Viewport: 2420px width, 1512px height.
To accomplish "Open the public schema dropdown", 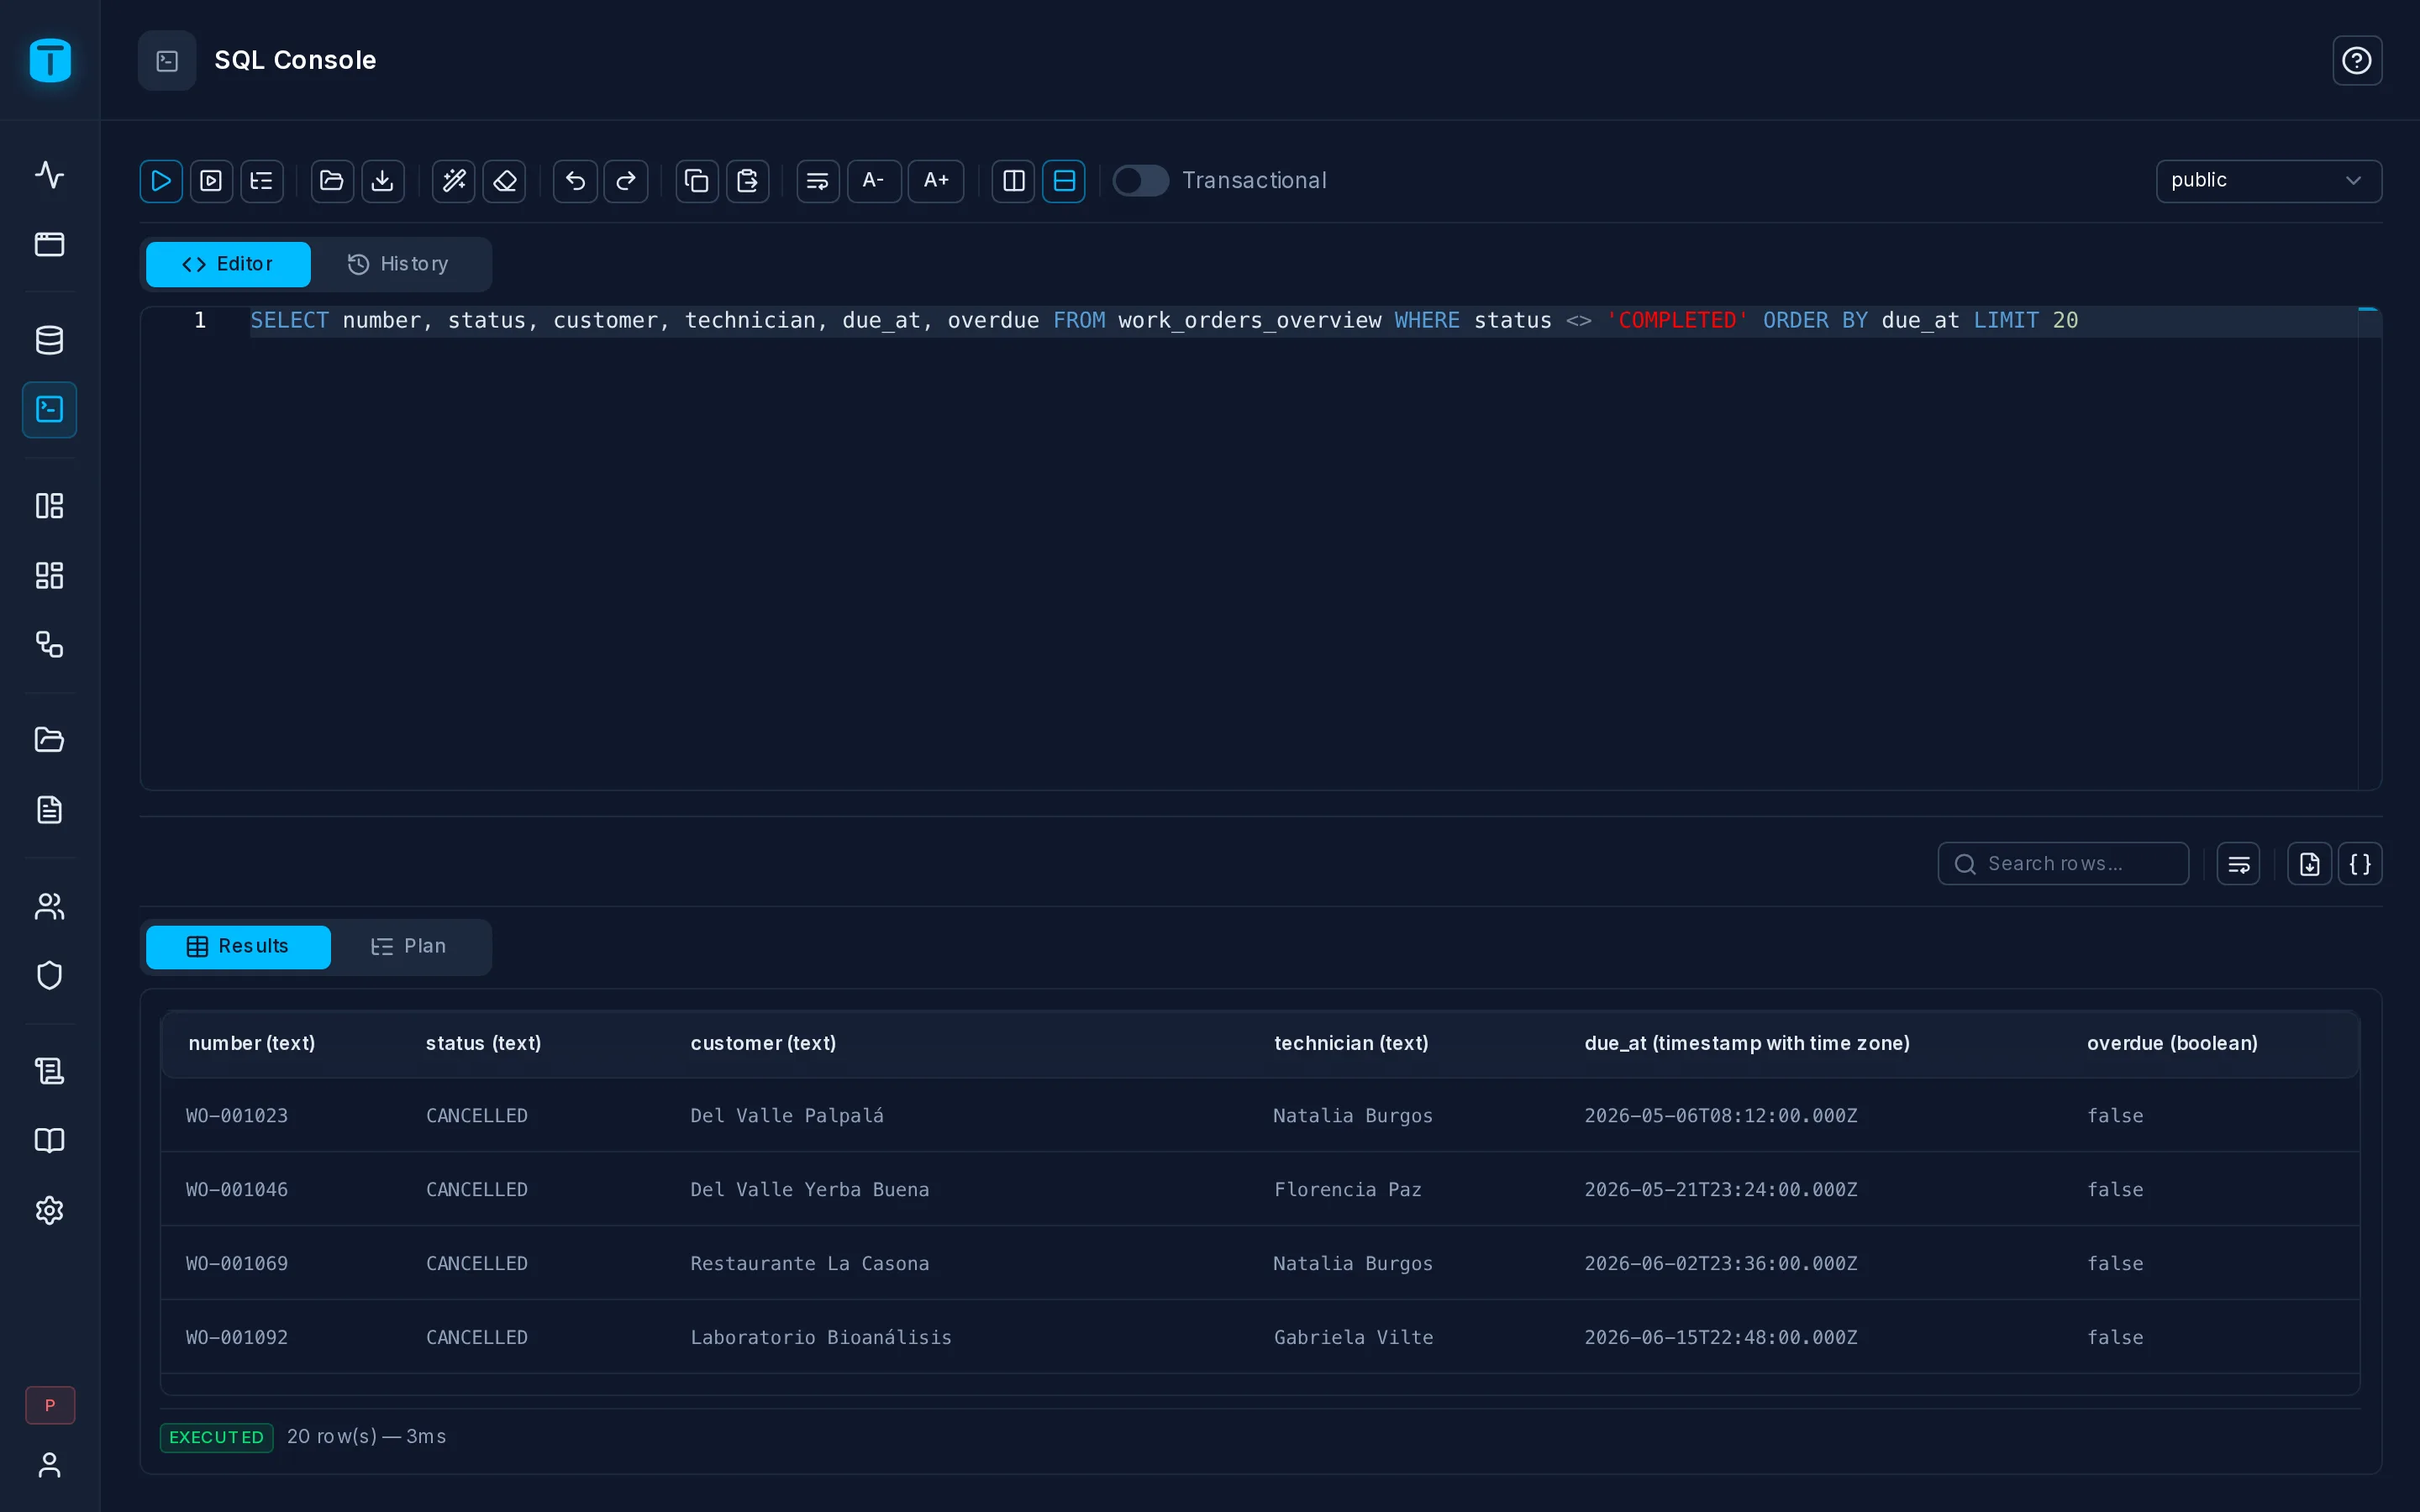I will [2269, 181].
